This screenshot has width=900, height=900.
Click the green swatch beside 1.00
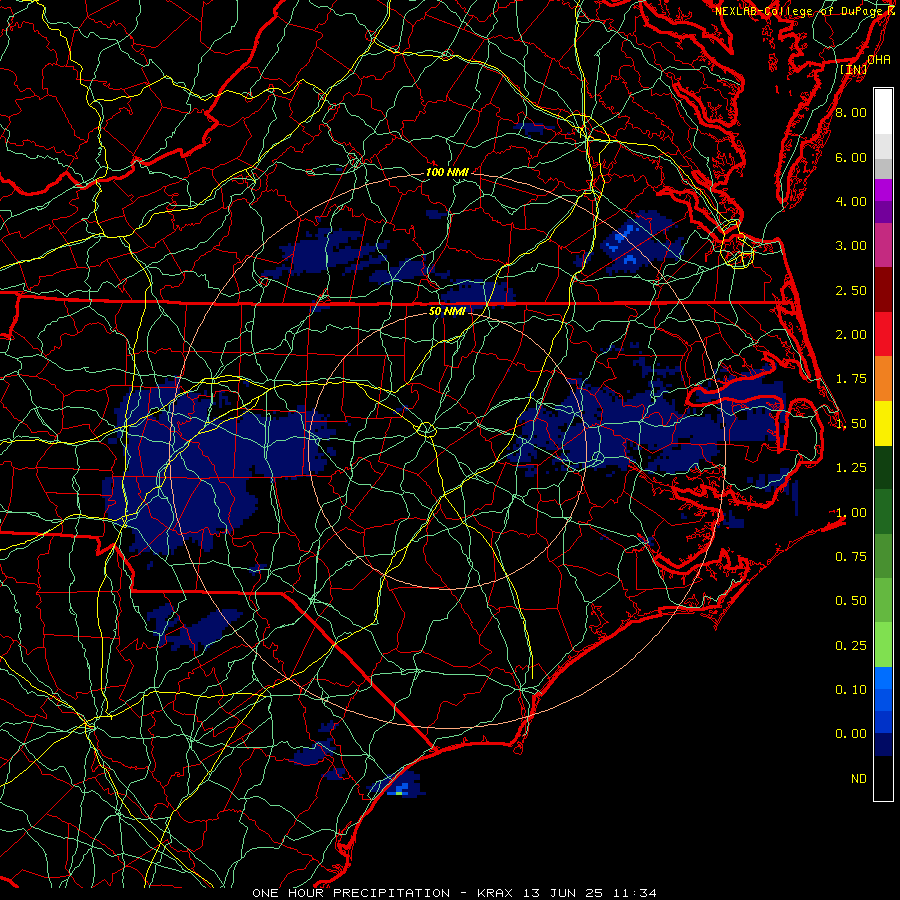[883, 512]
